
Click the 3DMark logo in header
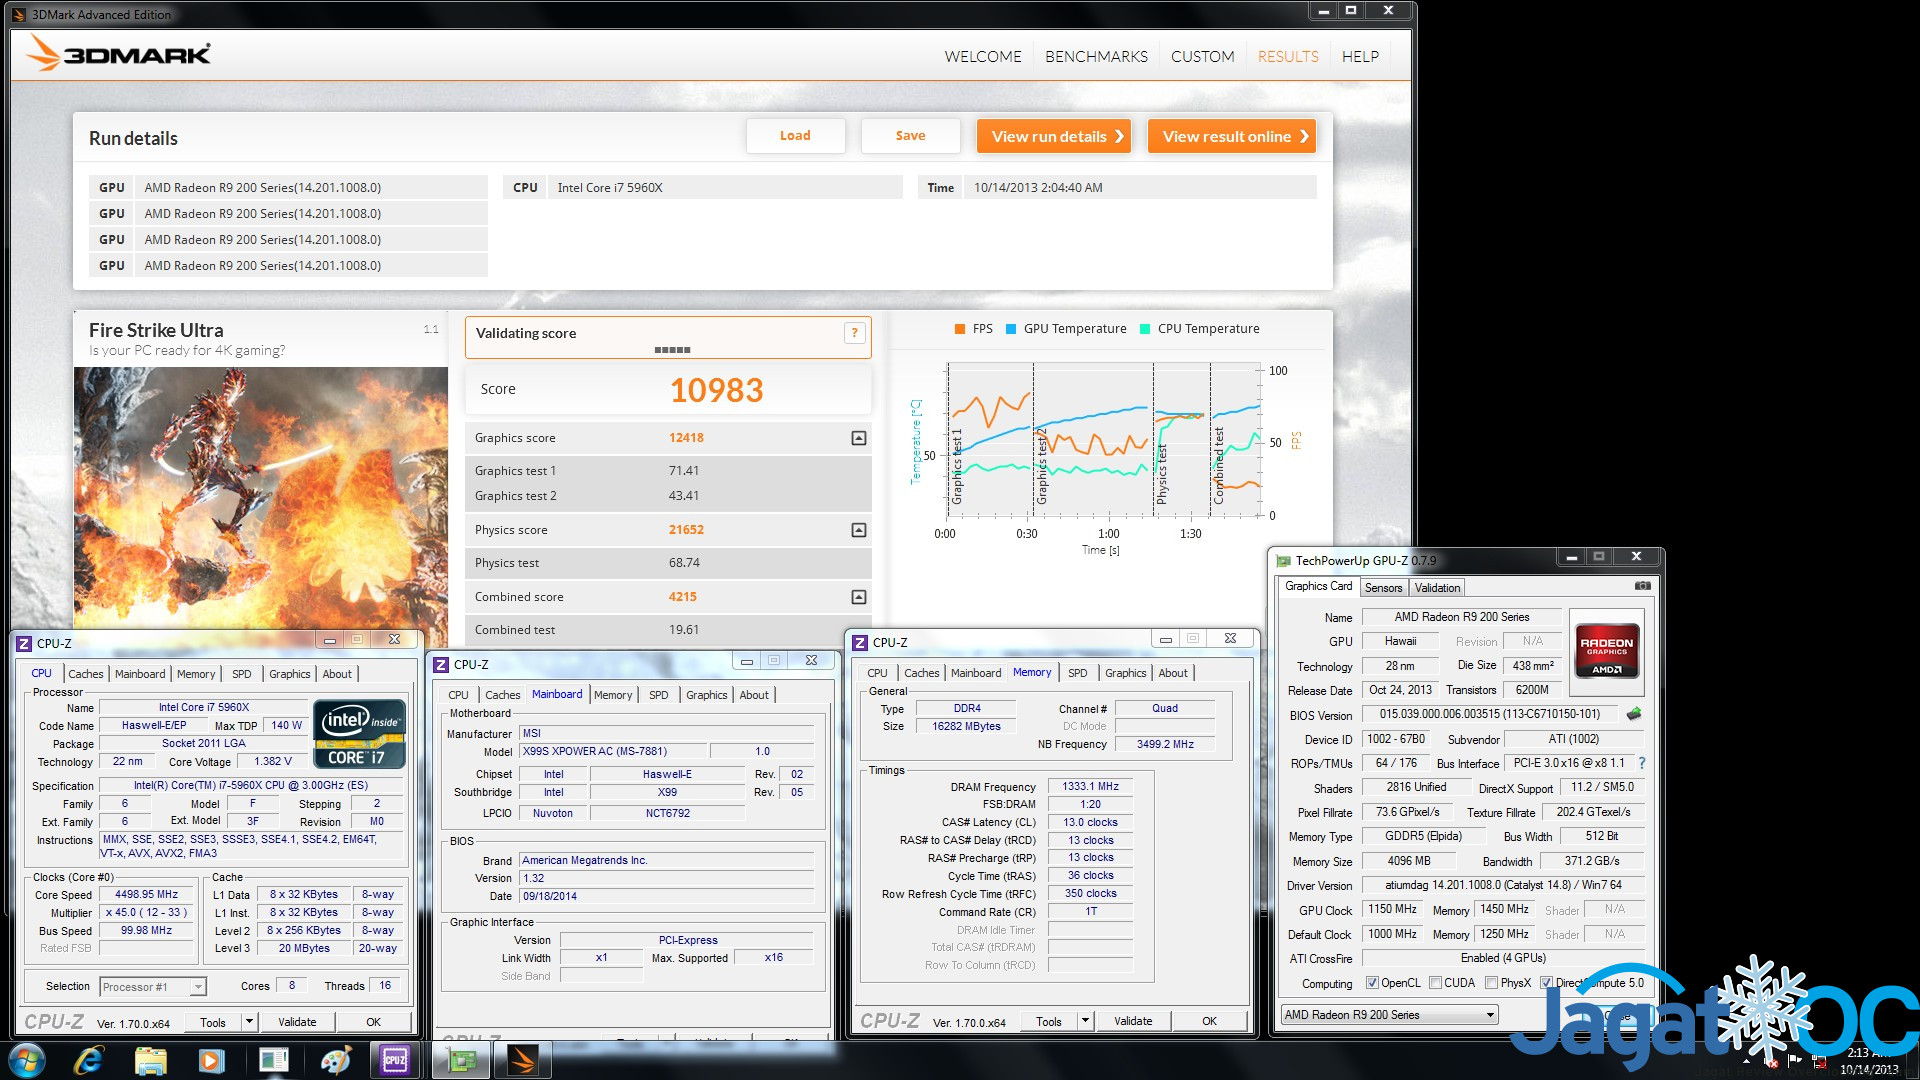(x=118, y=53)
